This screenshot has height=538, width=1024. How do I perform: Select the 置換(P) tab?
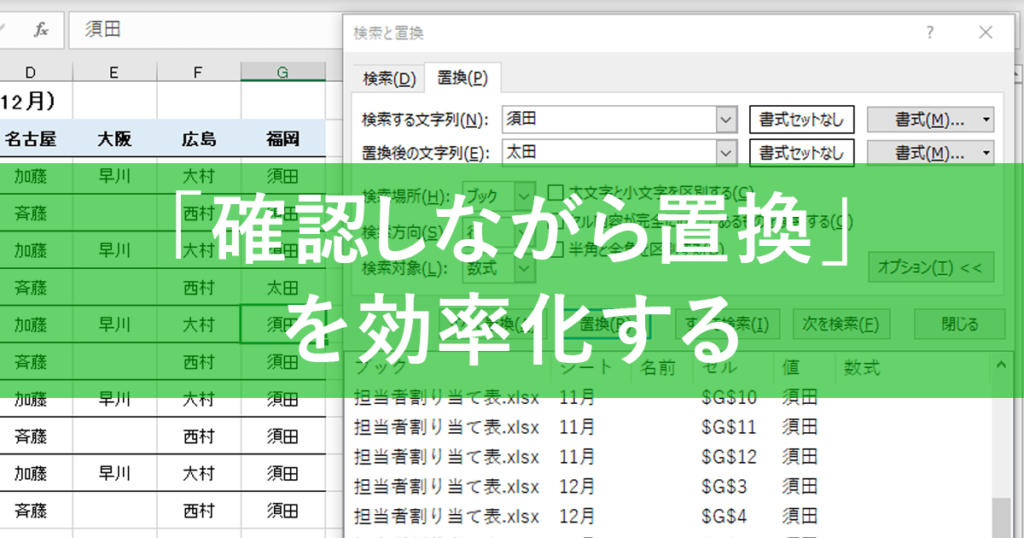(462, 78)
